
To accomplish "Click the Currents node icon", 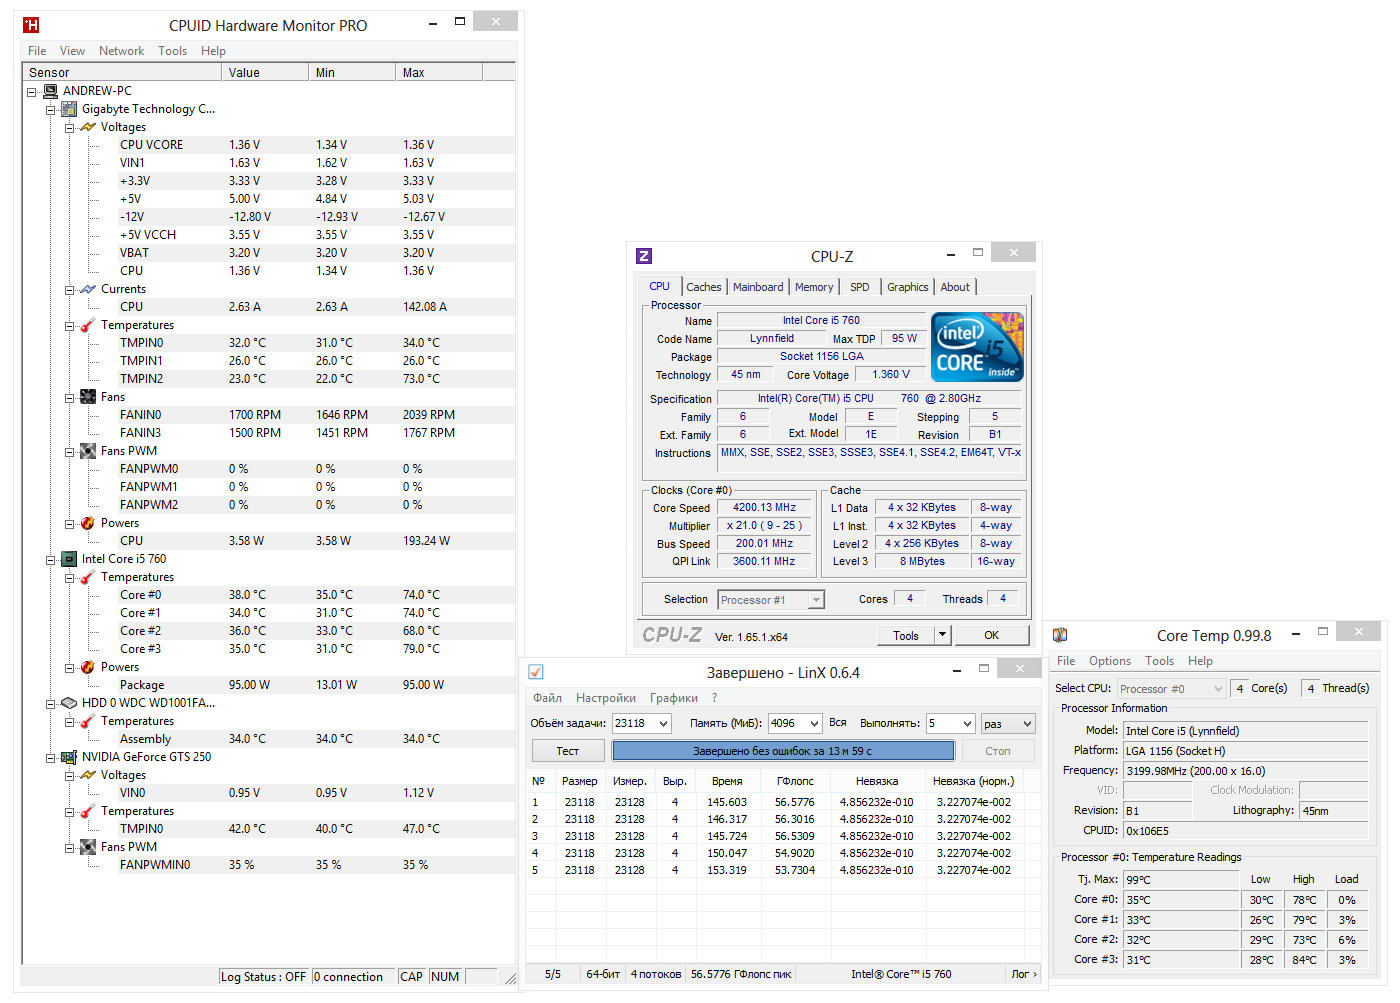I will tap(88, 289).
